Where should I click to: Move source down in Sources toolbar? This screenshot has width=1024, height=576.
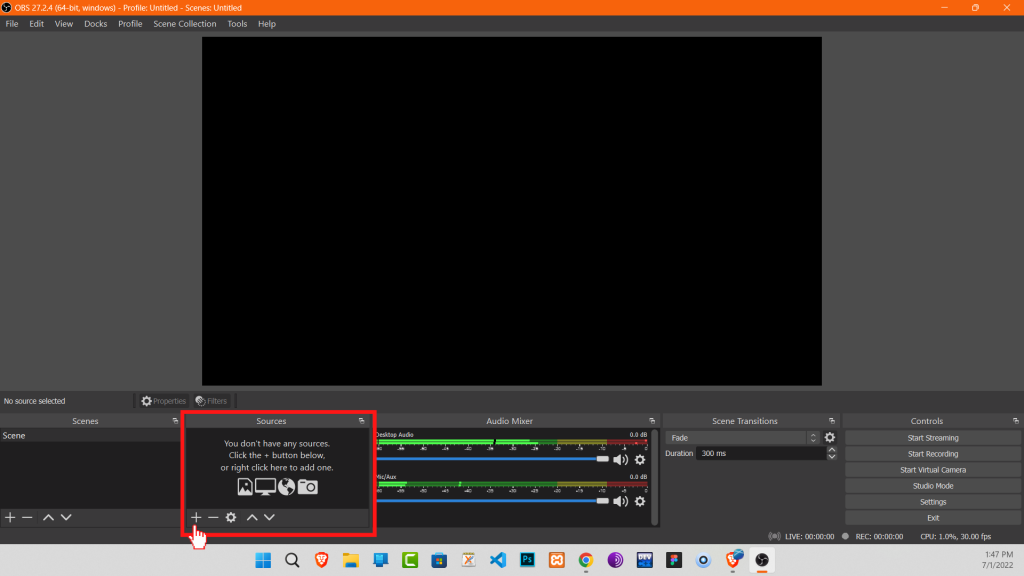269,517
